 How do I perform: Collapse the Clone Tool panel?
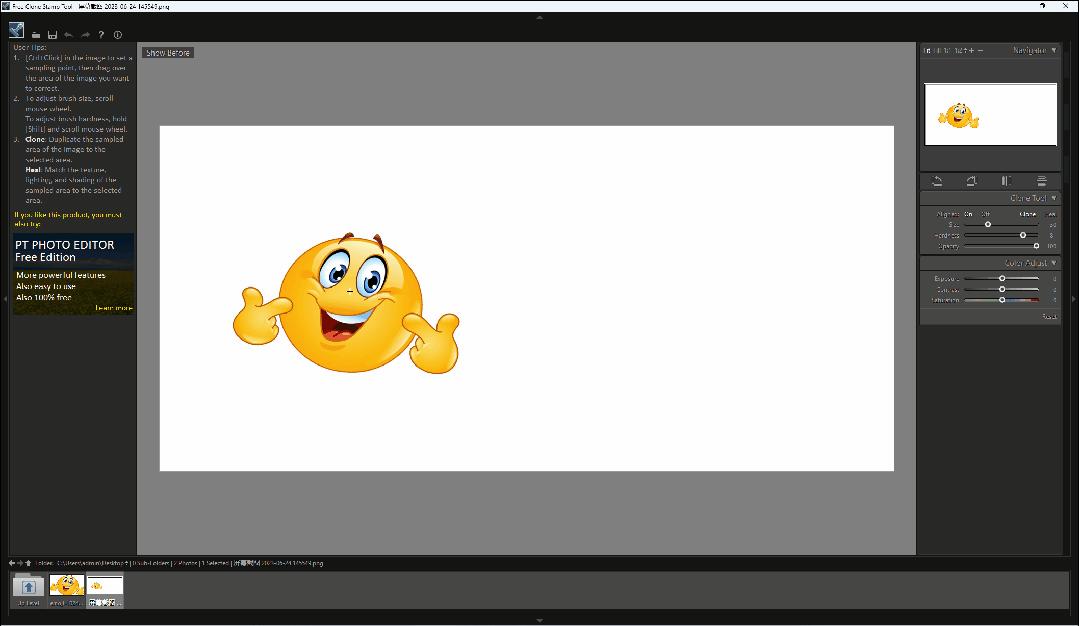pyautogui.click(x=1054, y=198)
